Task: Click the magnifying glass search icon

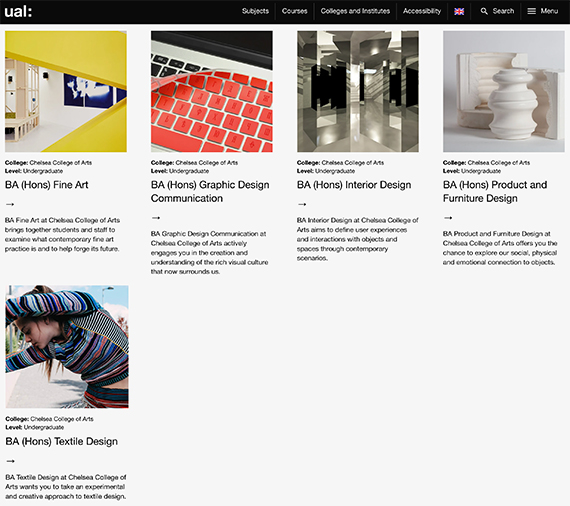Action: point(484,11)
